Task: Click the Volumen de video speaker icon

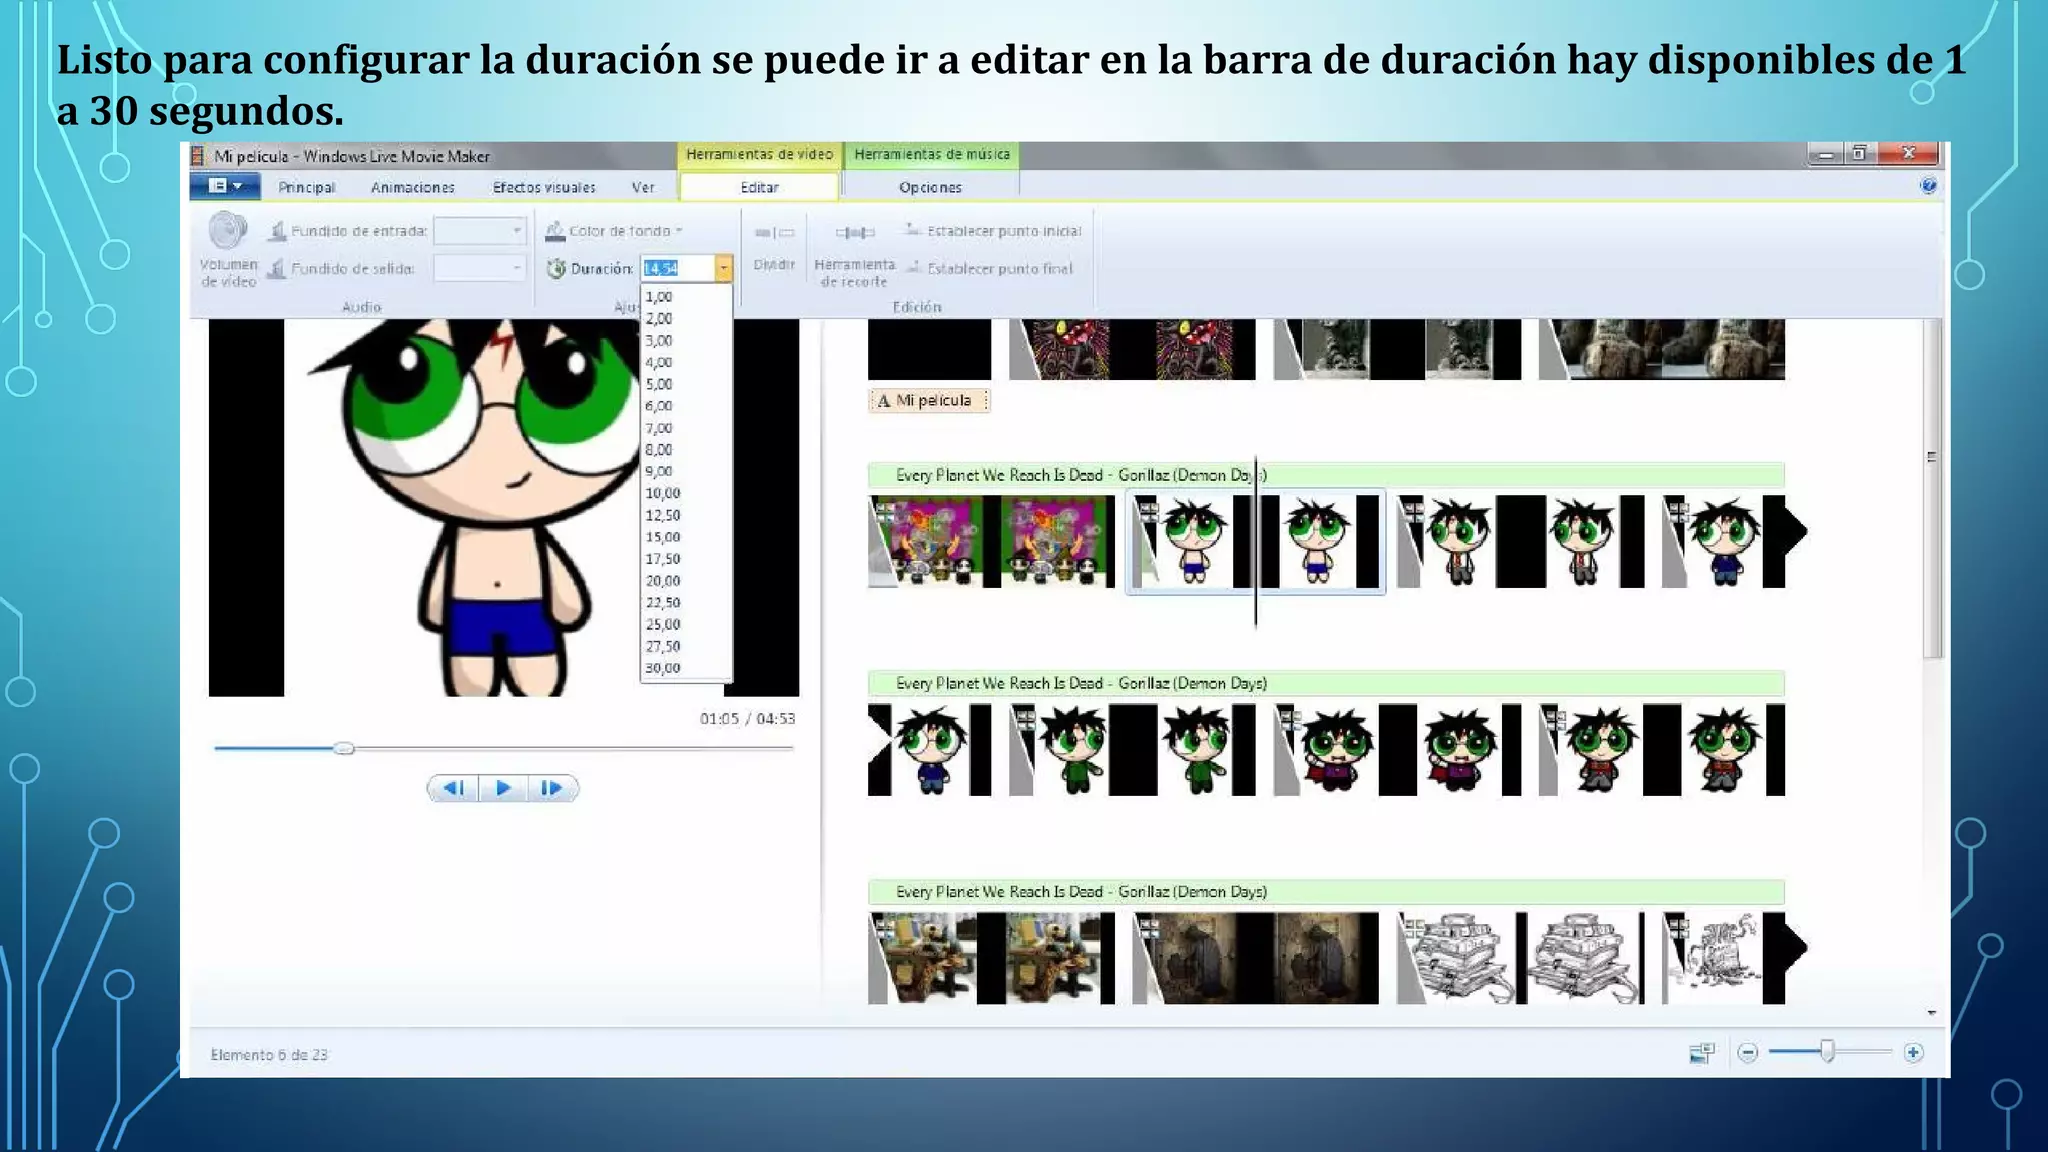Action: click(228, 232)
